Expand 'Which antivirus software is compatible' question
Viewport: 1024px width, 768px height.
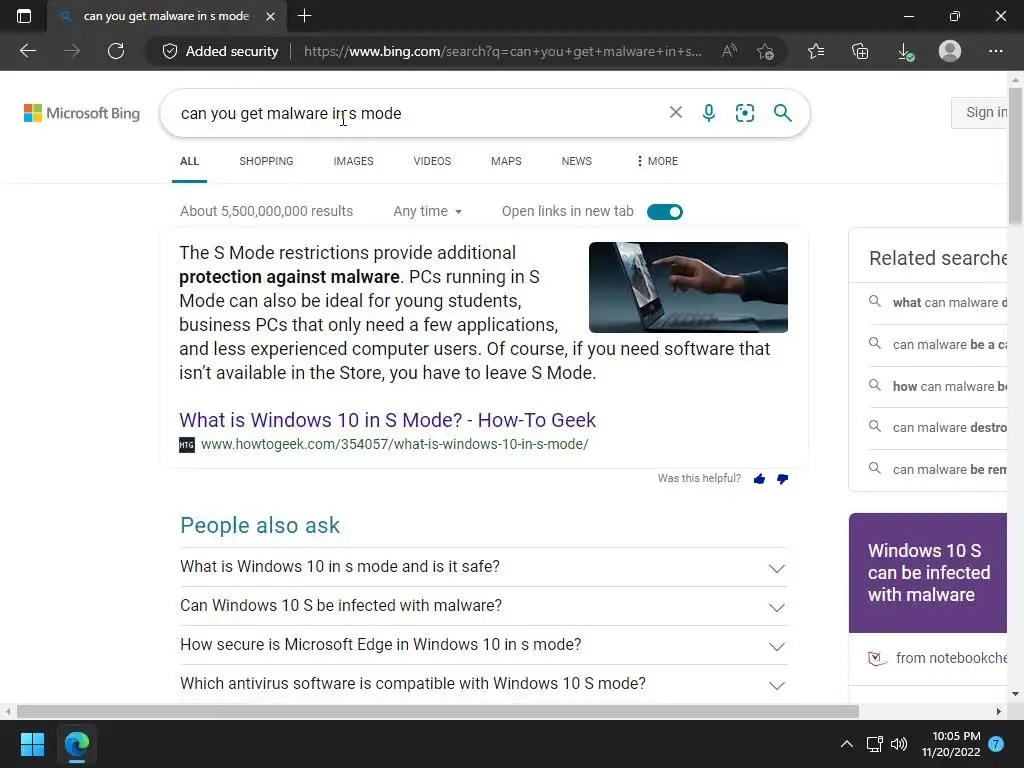(x=483, y=684)
